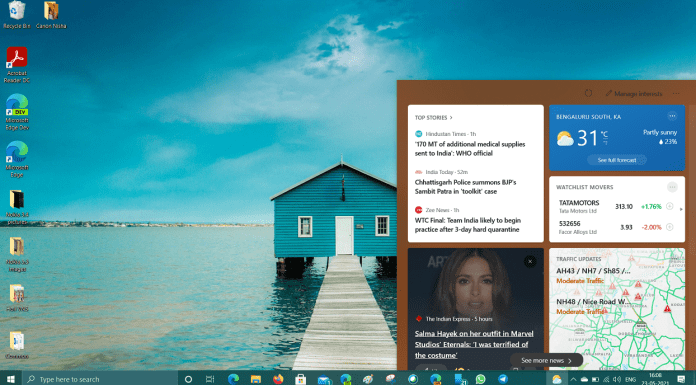The image size is (696, 385).
Task: Open taskbar clock and date
Action: click(x=655, y=379)
